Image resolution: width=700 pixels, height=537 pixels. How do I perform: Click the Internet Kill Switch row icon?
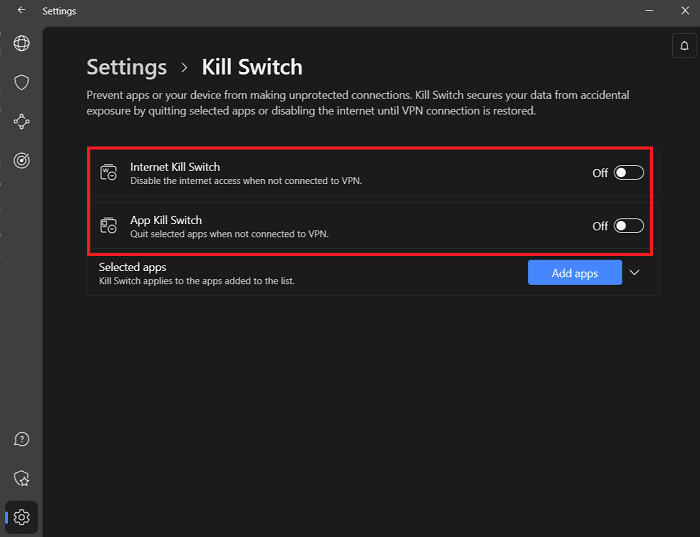coord(109,173)
